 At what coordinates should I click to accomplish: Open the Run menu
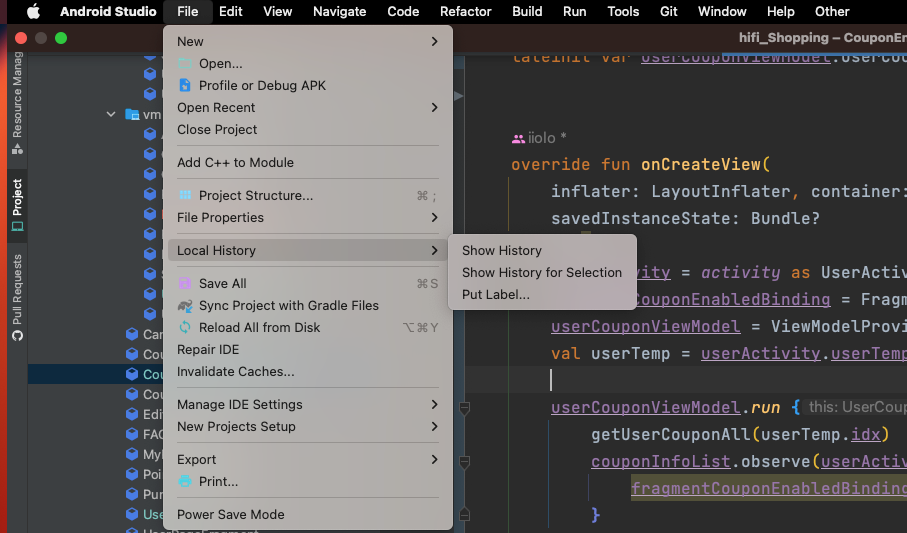574,12
